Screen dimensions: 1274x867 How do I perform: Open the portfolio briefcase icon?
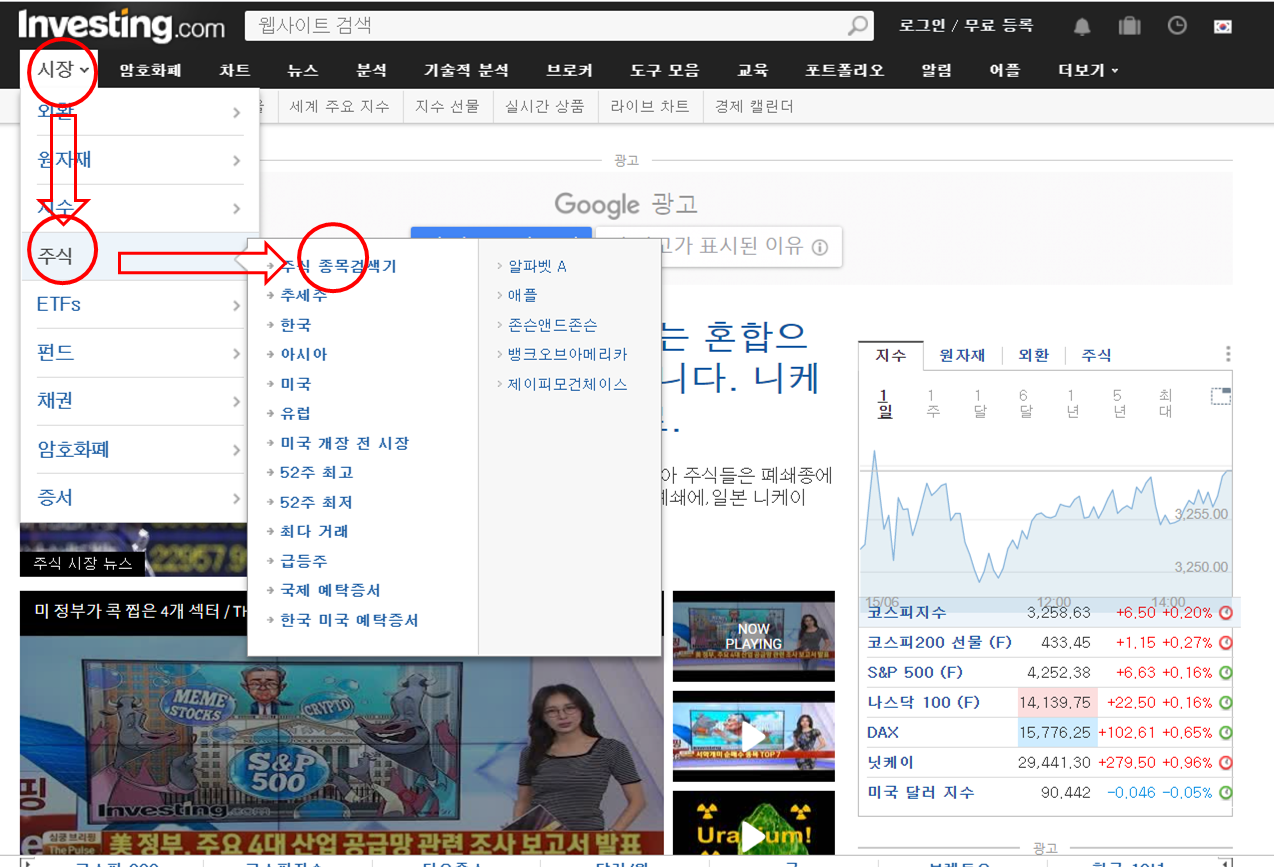tap(1129, 26)
